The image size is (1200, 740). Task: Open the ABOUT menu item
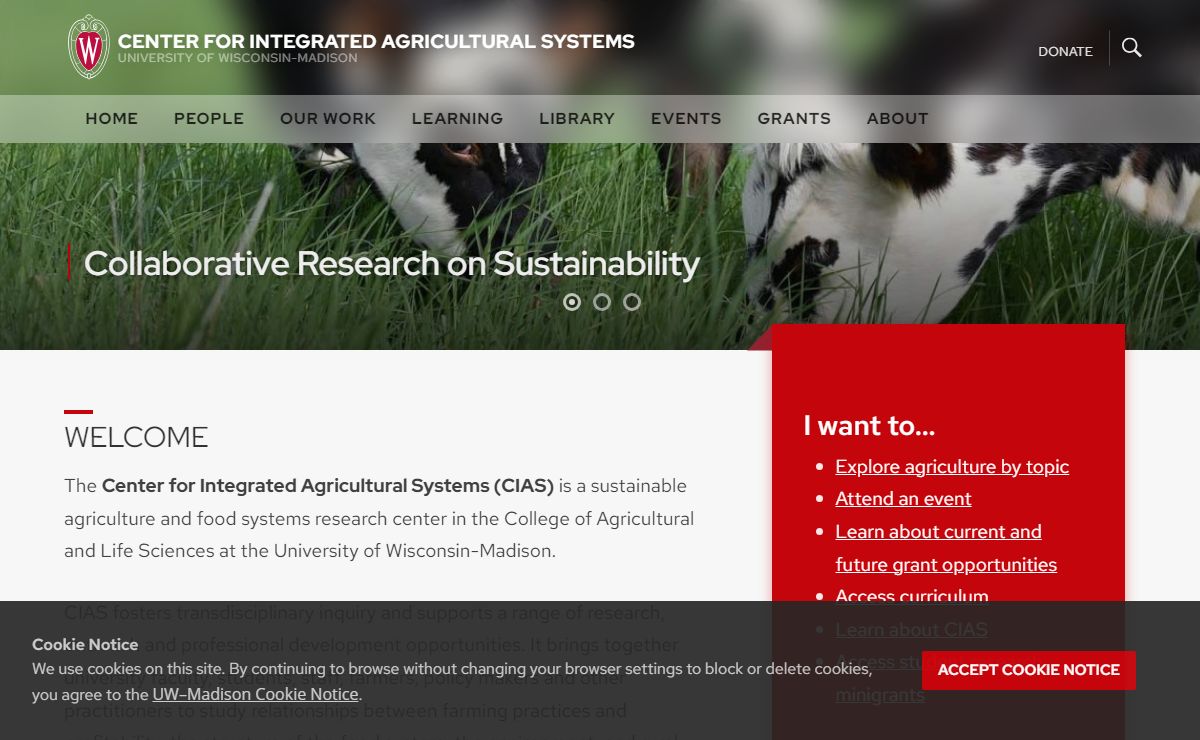tap(898, 118)
